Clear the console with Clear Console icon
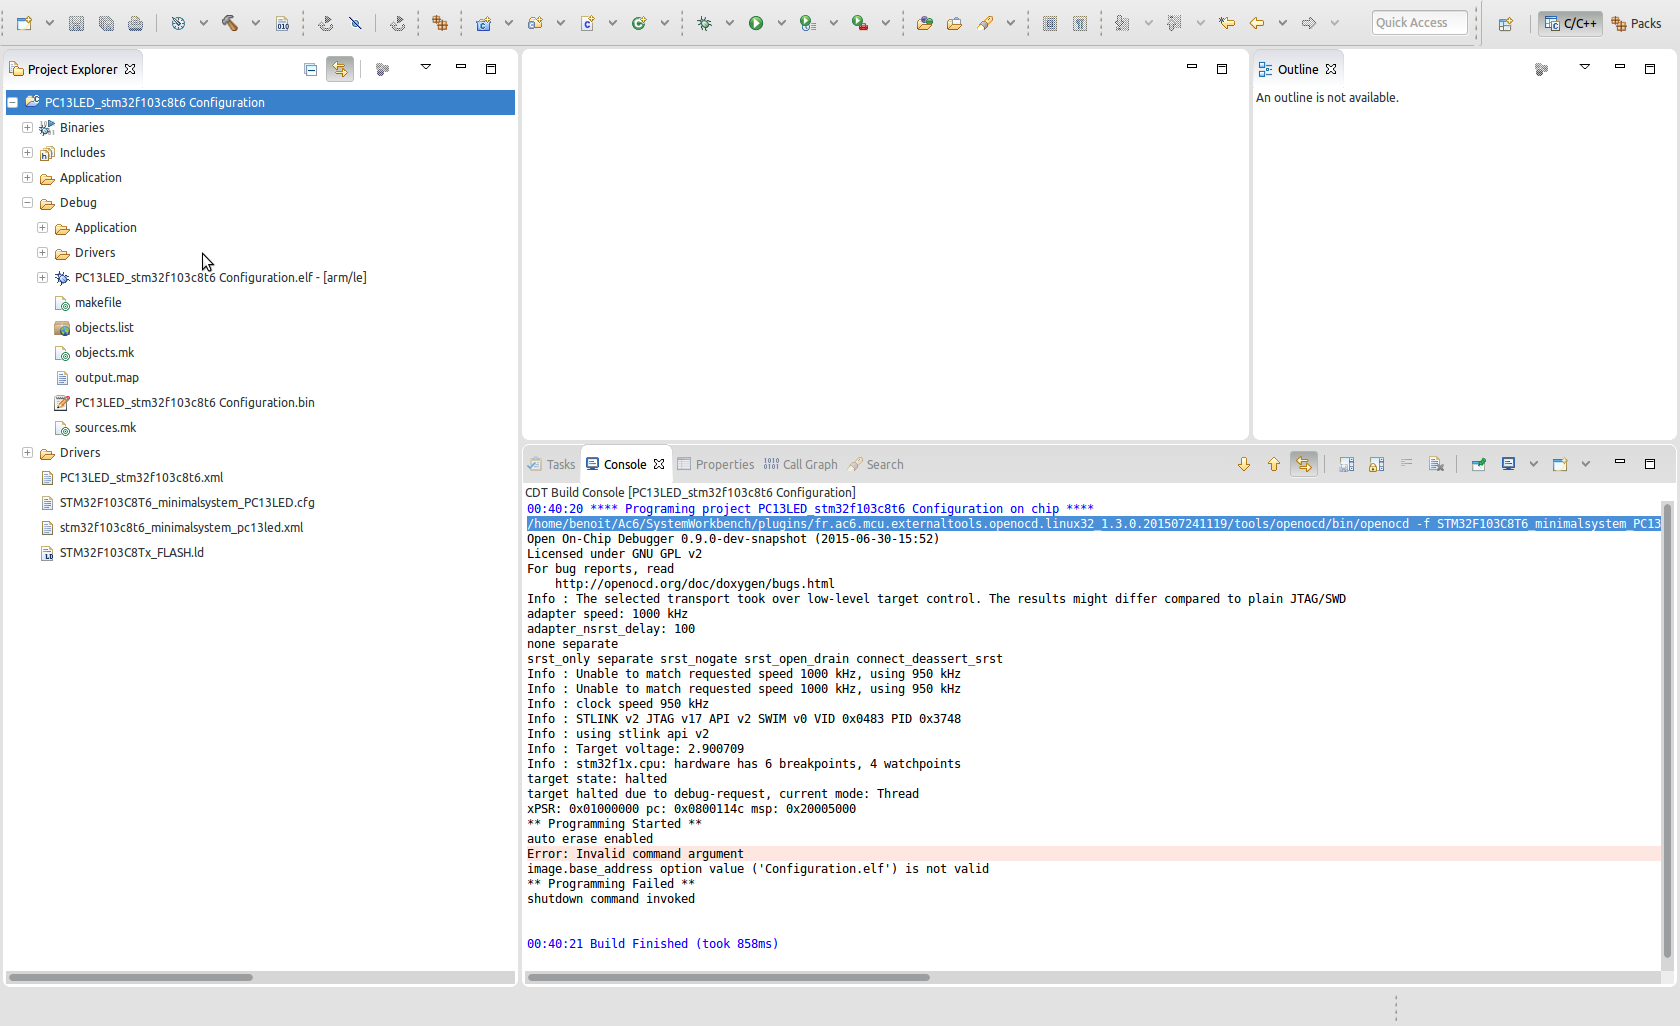 pyautogui.click(x=1436, y=464)
